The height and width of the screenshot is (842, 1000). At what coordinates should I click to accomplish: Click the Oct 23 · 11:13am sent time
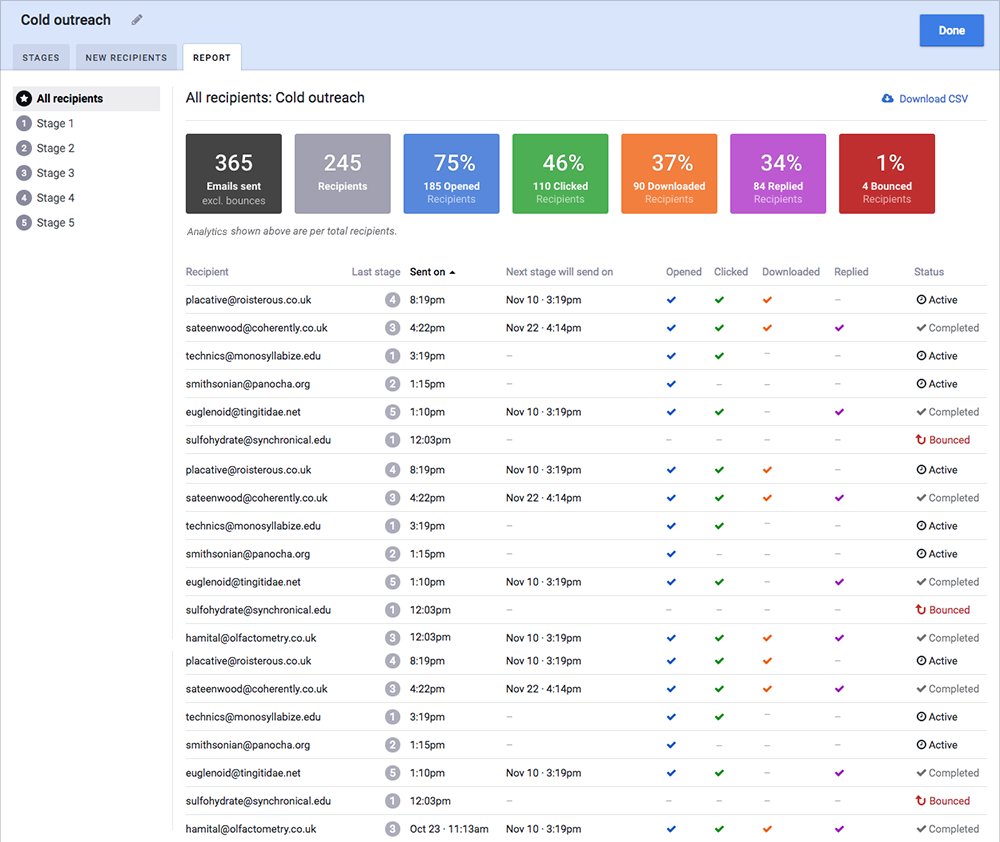coord(449,829)
